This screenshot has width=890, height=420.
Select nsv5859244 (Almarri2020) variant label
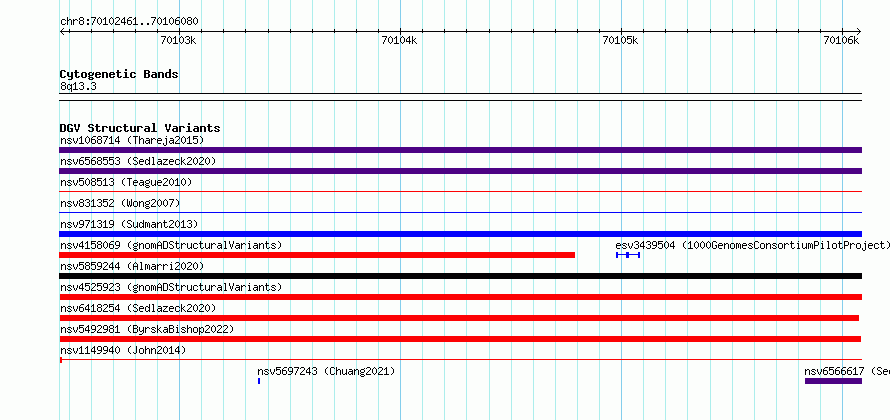tap(132, 266)
